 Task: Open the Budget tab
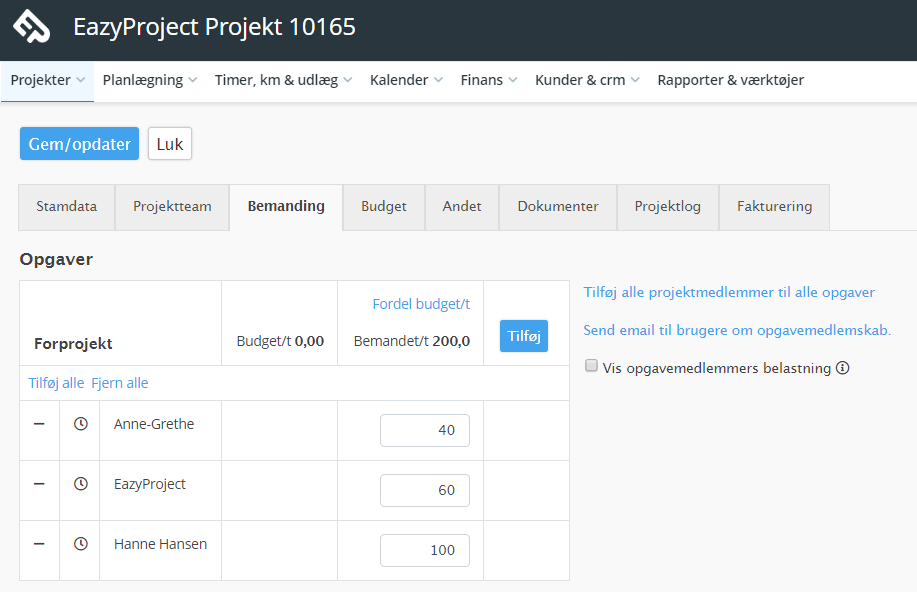(384, 206)
